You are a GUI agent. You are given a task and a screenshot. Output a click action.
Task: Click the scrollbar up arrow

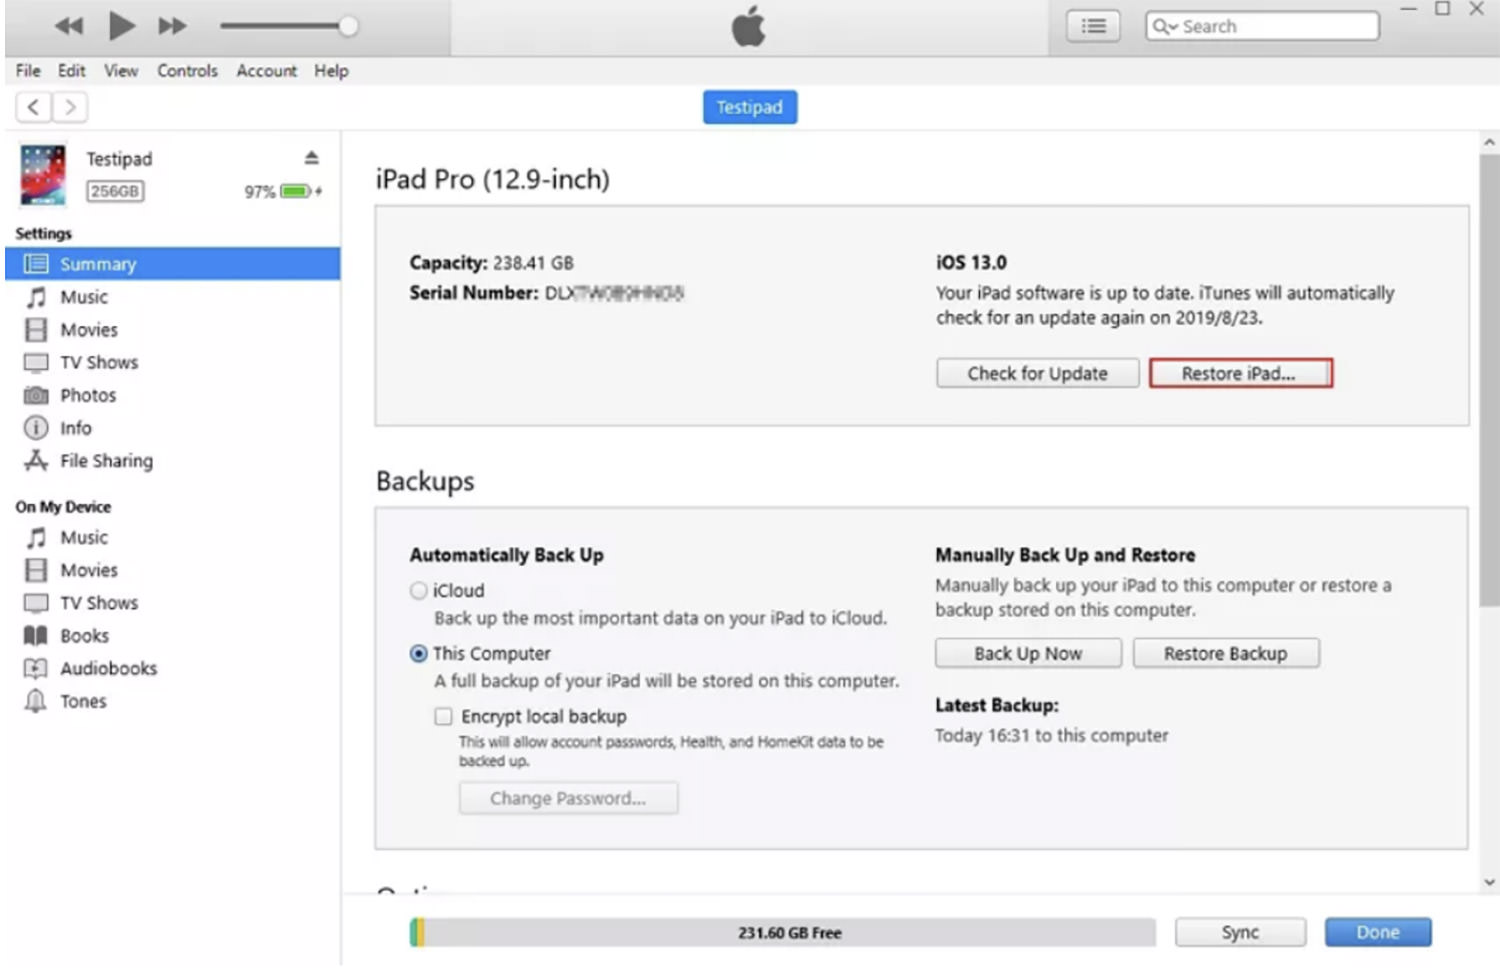click(1489, 143)
